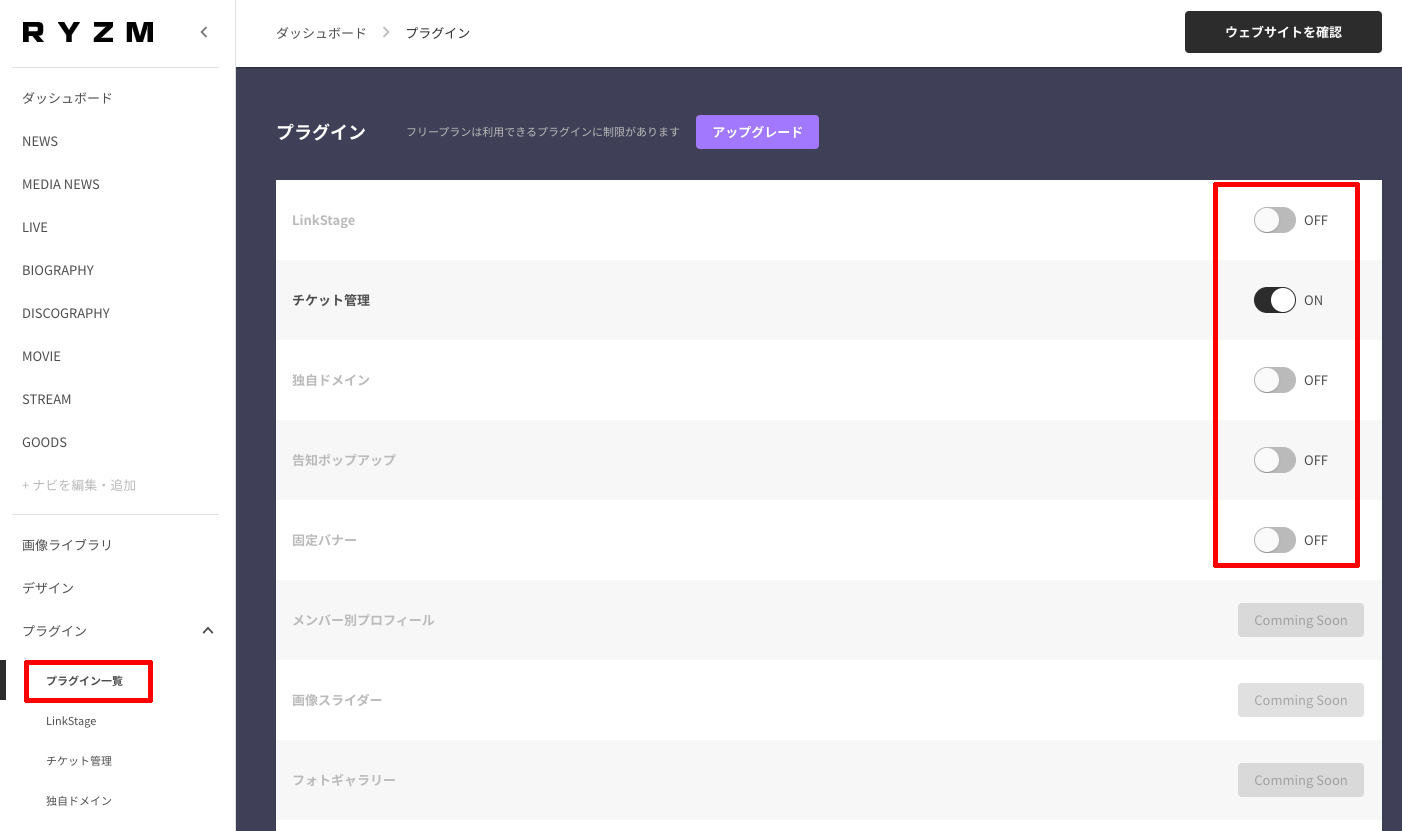Collapse the プラグイン submenu chevron
This screenshot has height=831, width=1402.
tap(208, 630)
